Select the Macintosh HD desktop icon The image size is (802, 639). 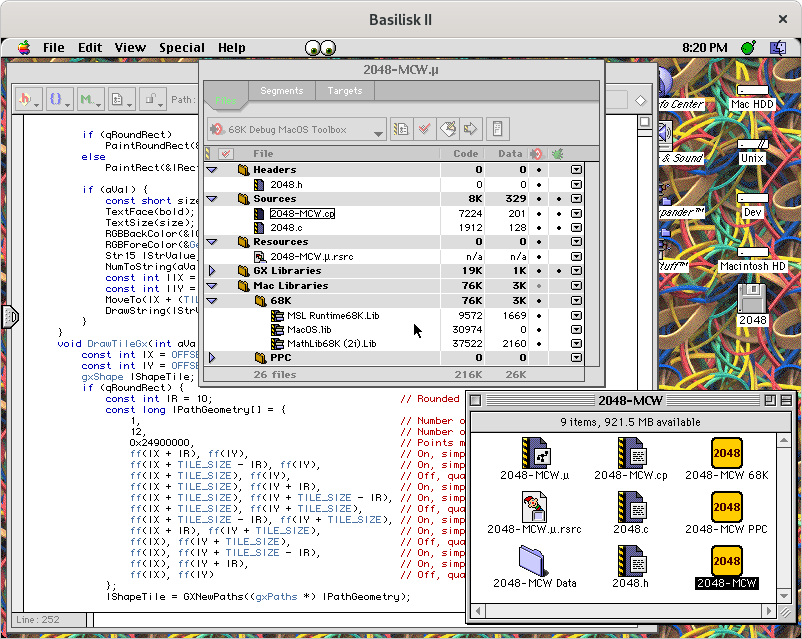pos(752,252)
